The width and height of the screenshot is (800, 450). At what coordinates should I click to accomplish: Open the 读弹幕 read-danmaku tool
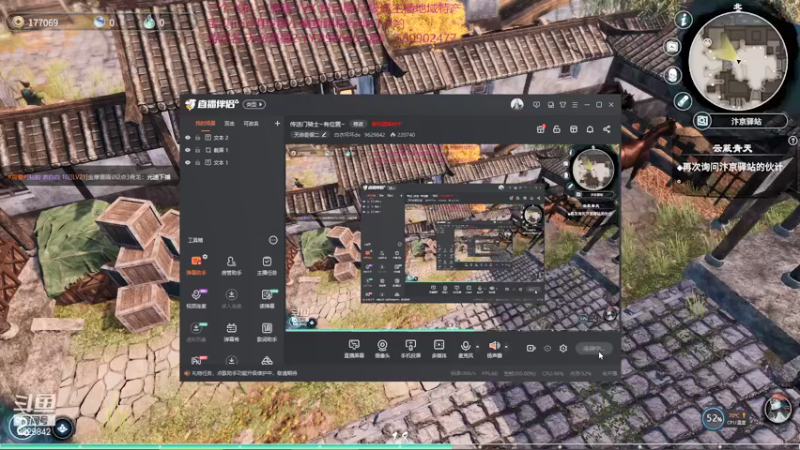pyautogui.click(x=266, y=298)
